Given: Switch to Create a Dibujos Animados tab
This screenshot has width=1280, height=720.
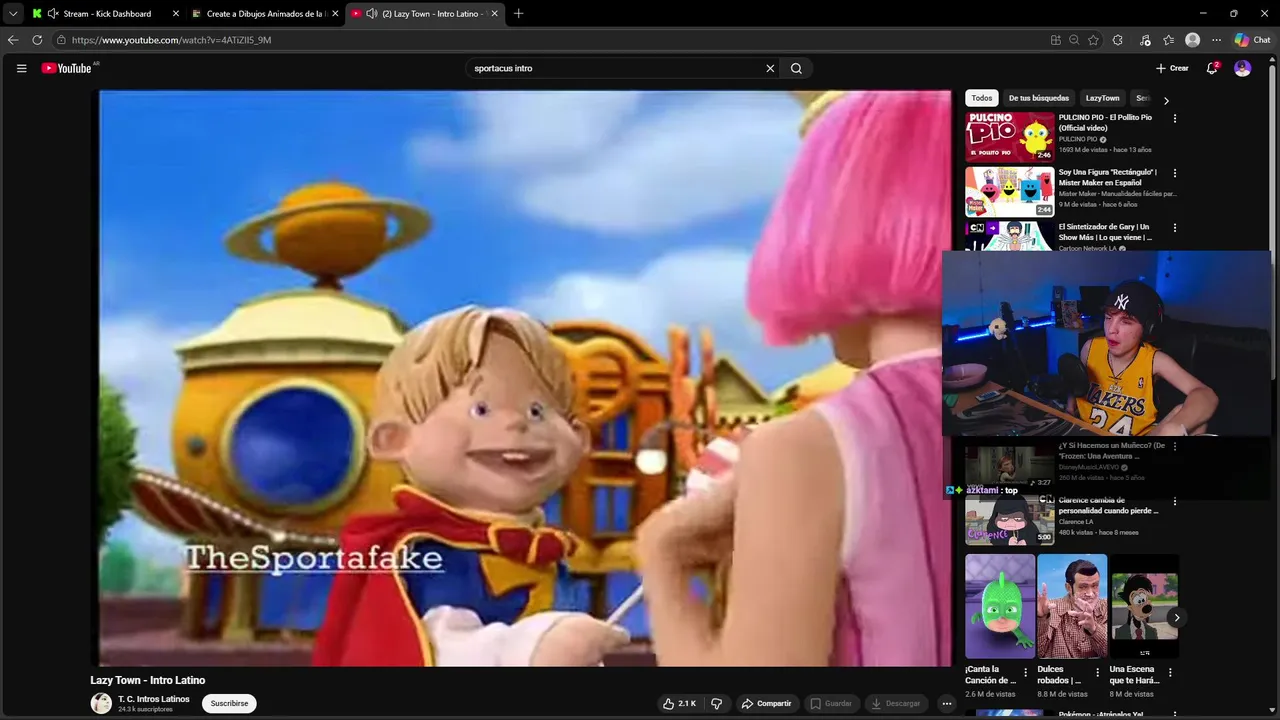Looking at the screenshot, I should (266, 14).
